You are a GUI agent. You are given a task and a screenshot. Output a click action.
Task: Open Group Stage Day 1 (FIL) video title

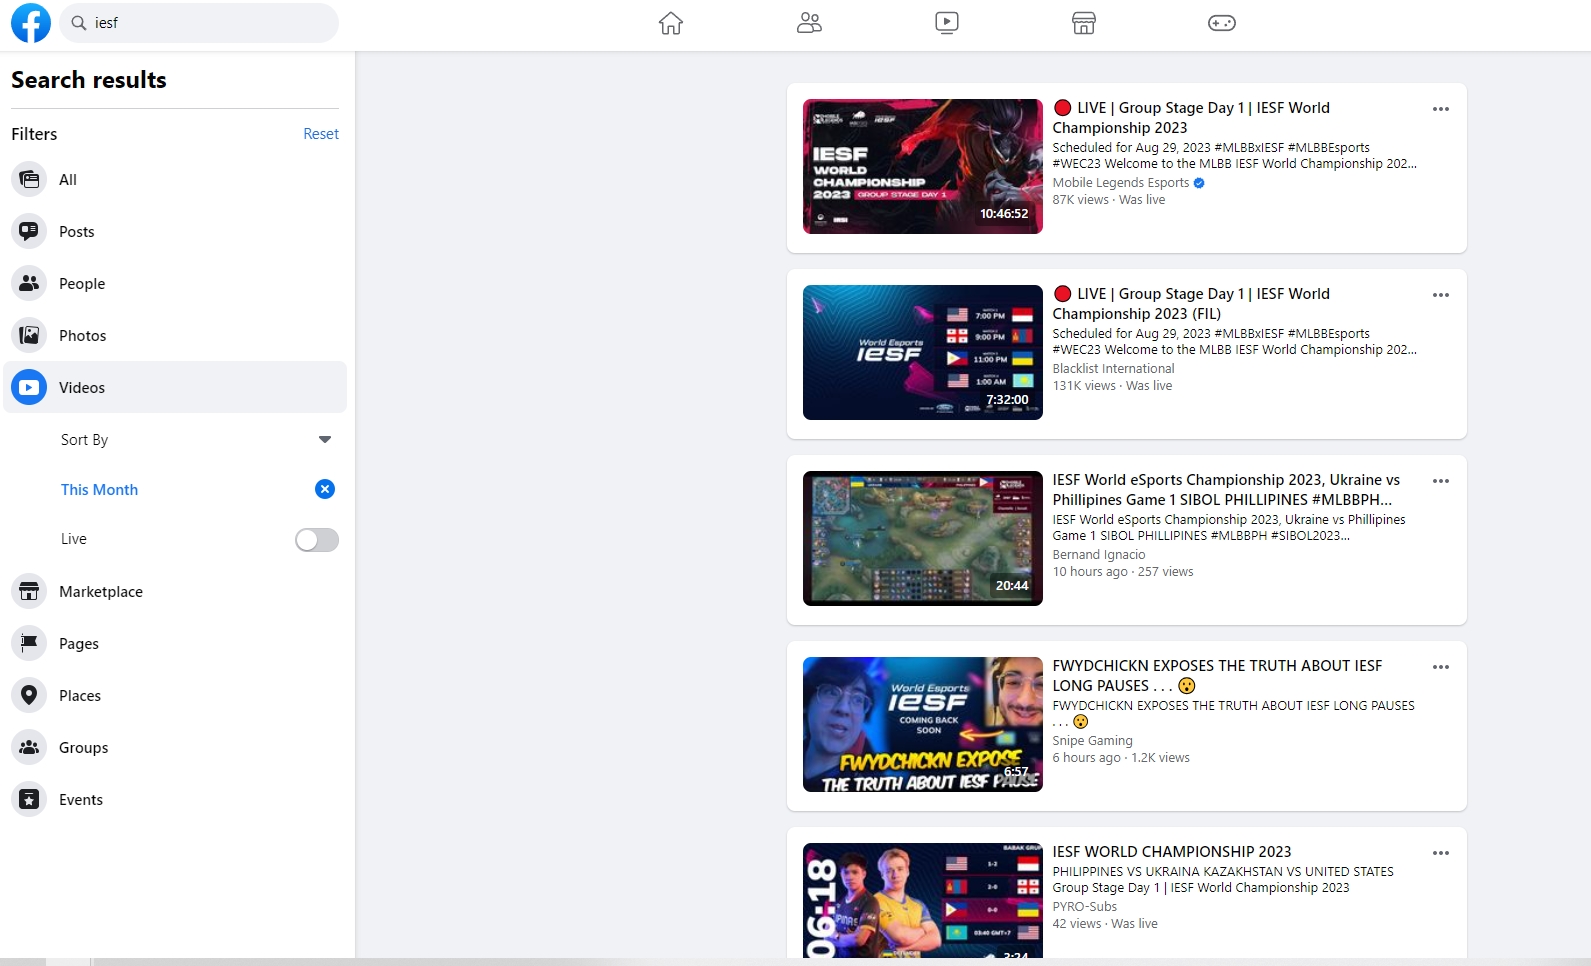(x=1191, y=304)
